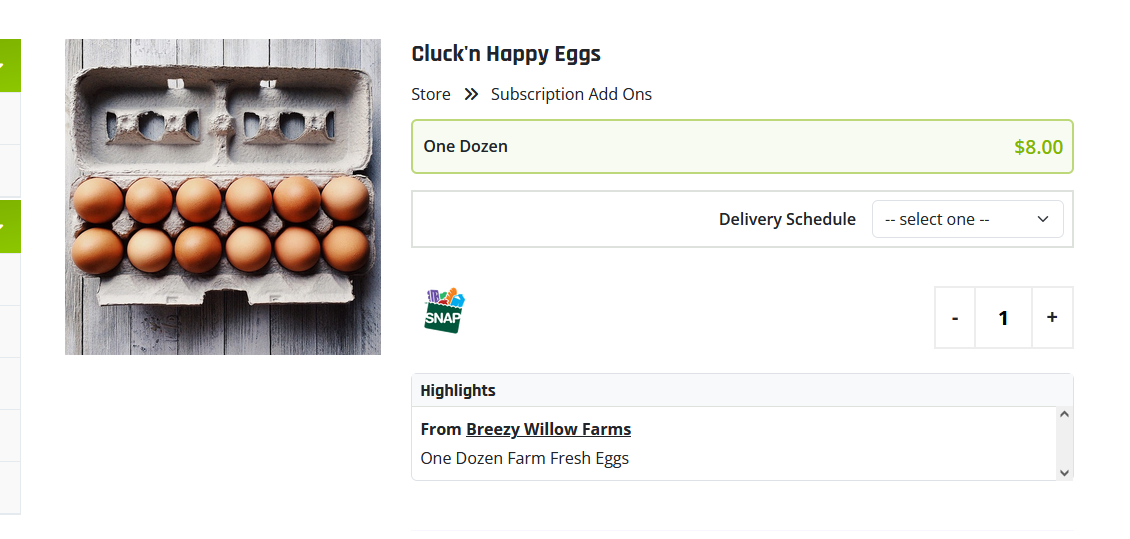1130x539 pixels.
Task: Click the Highlights box scroll-up arrow
Action: tap(1064, 414)
